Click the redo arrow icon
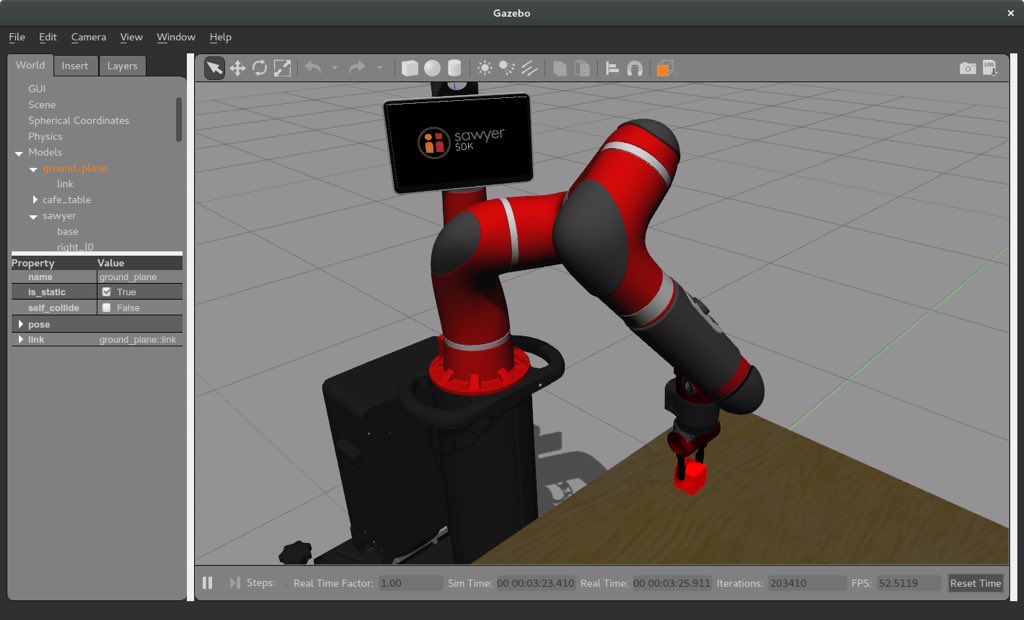This screenshot has height=620, width=1024. click(x=357, y=68)
